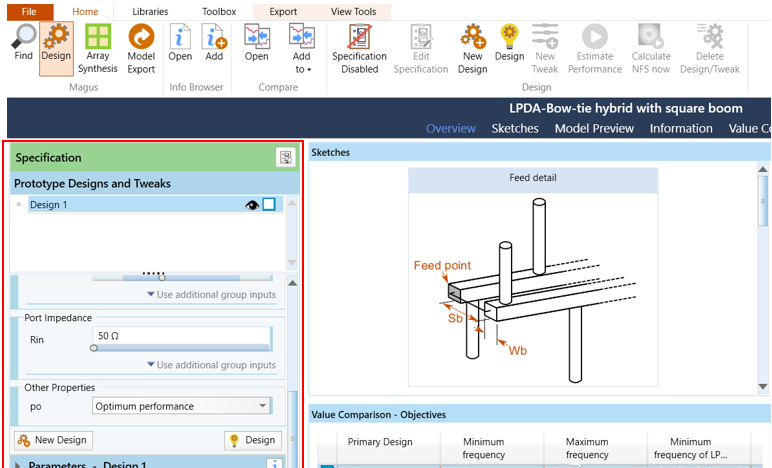The height and width of the screenshot is (468, 772).
Task: Click the Design lightbulb ribbon icon
Action: (x=510, y=37)
